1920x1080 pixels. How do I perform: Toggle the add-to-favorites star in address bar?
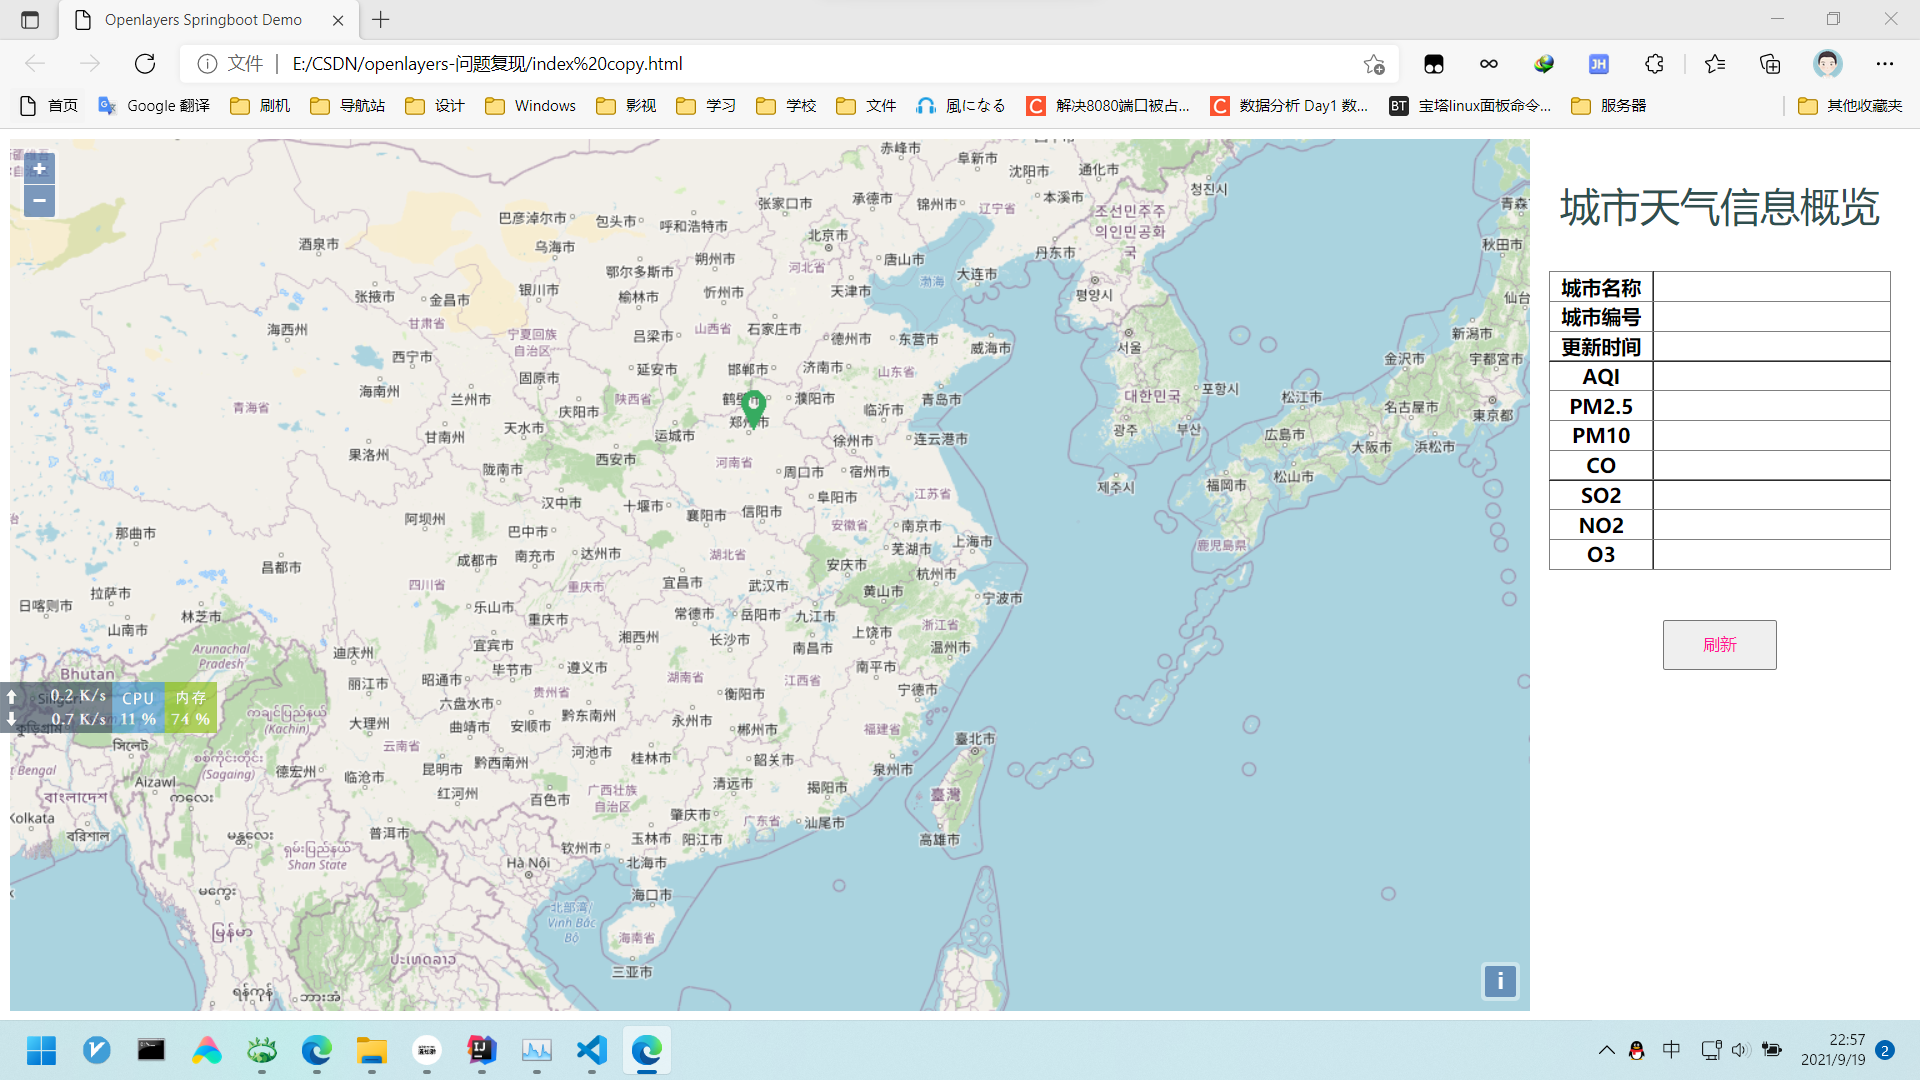click(1376, 63)
